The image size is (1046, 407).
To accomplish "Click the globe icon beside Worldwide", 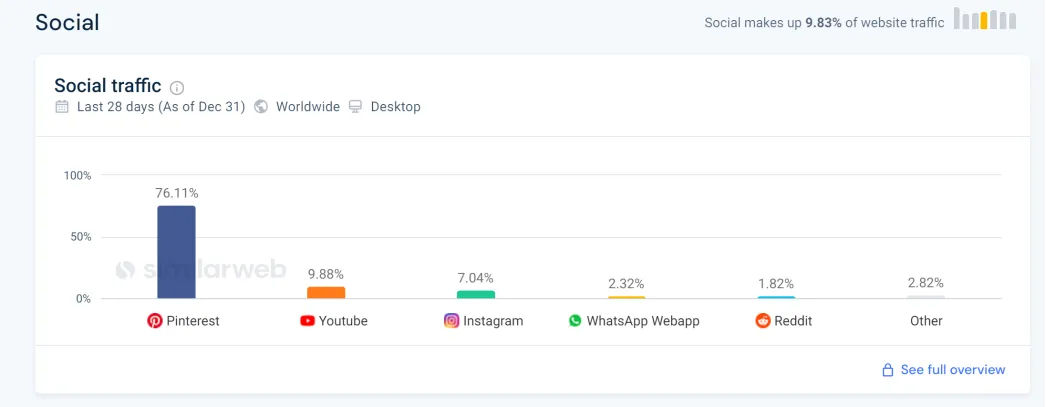I will (x=262, y=107).
